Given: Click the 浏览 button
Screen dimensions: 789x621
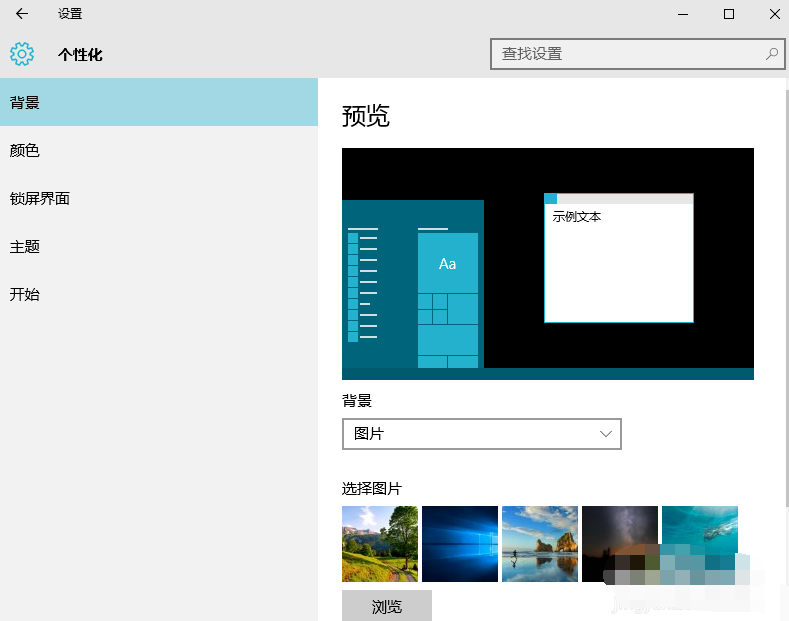Looking at the screenshot, I should [387, 606].
